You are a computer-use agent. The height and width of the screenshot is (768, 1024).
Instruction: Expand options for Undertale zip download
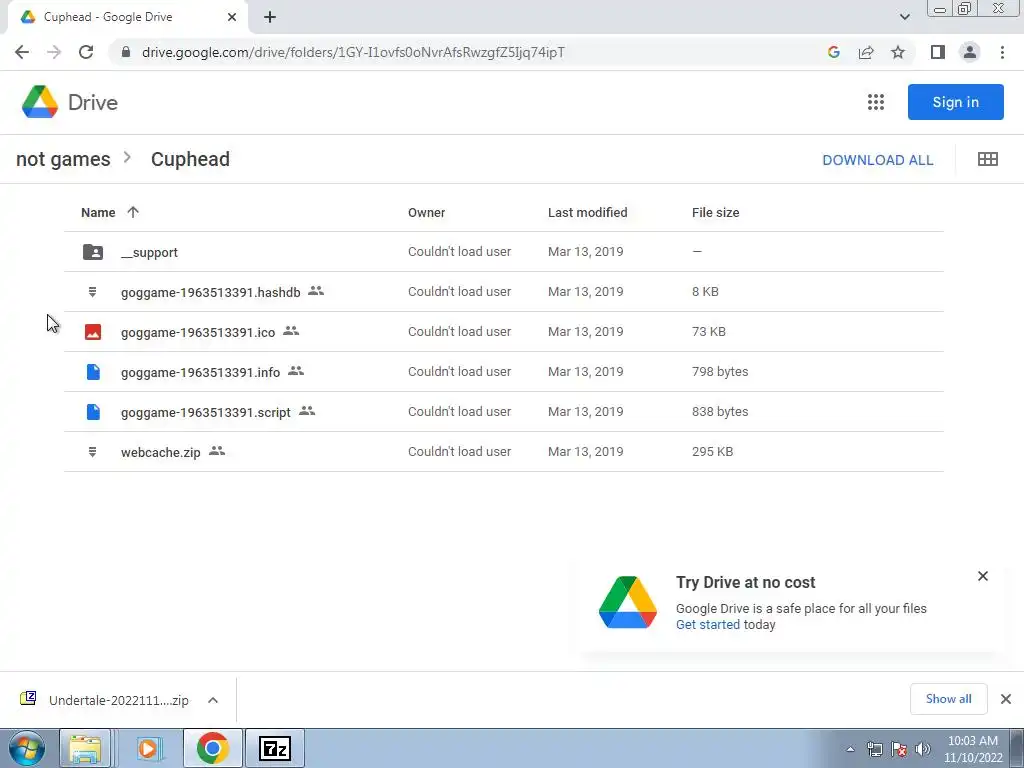point(213,700)
